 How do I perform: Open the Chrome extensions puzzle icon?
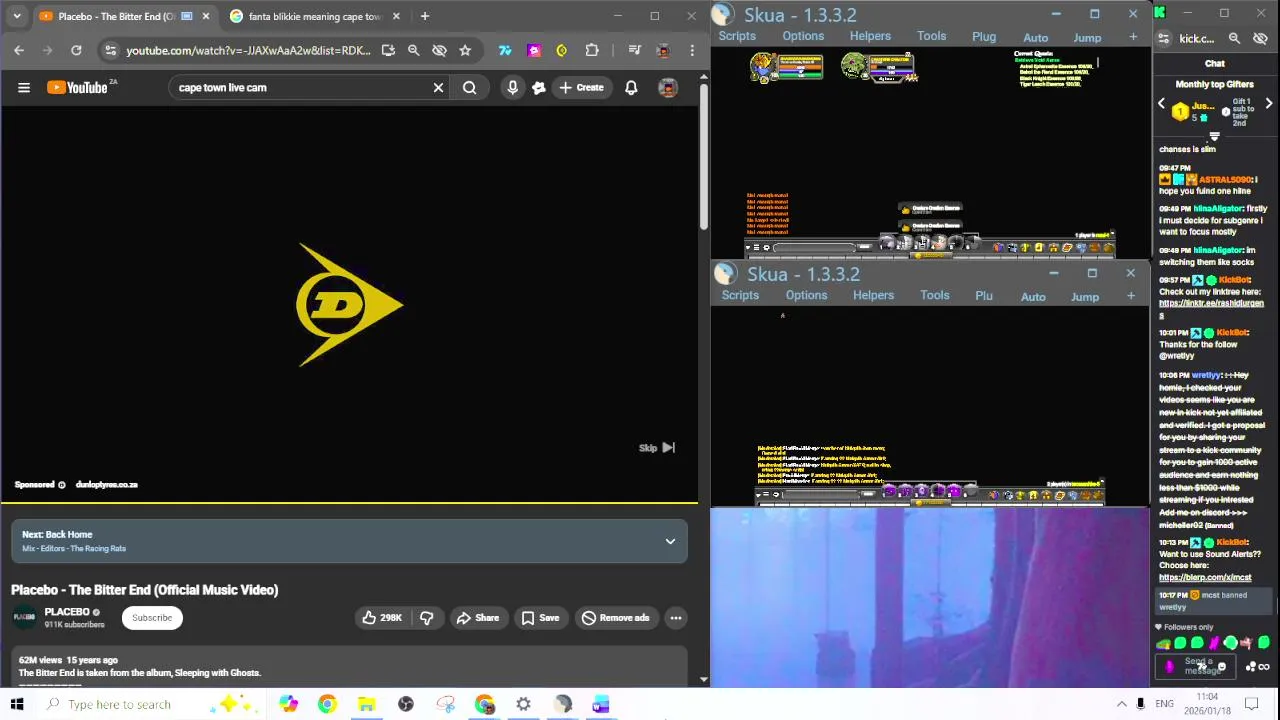pos(592,50)
